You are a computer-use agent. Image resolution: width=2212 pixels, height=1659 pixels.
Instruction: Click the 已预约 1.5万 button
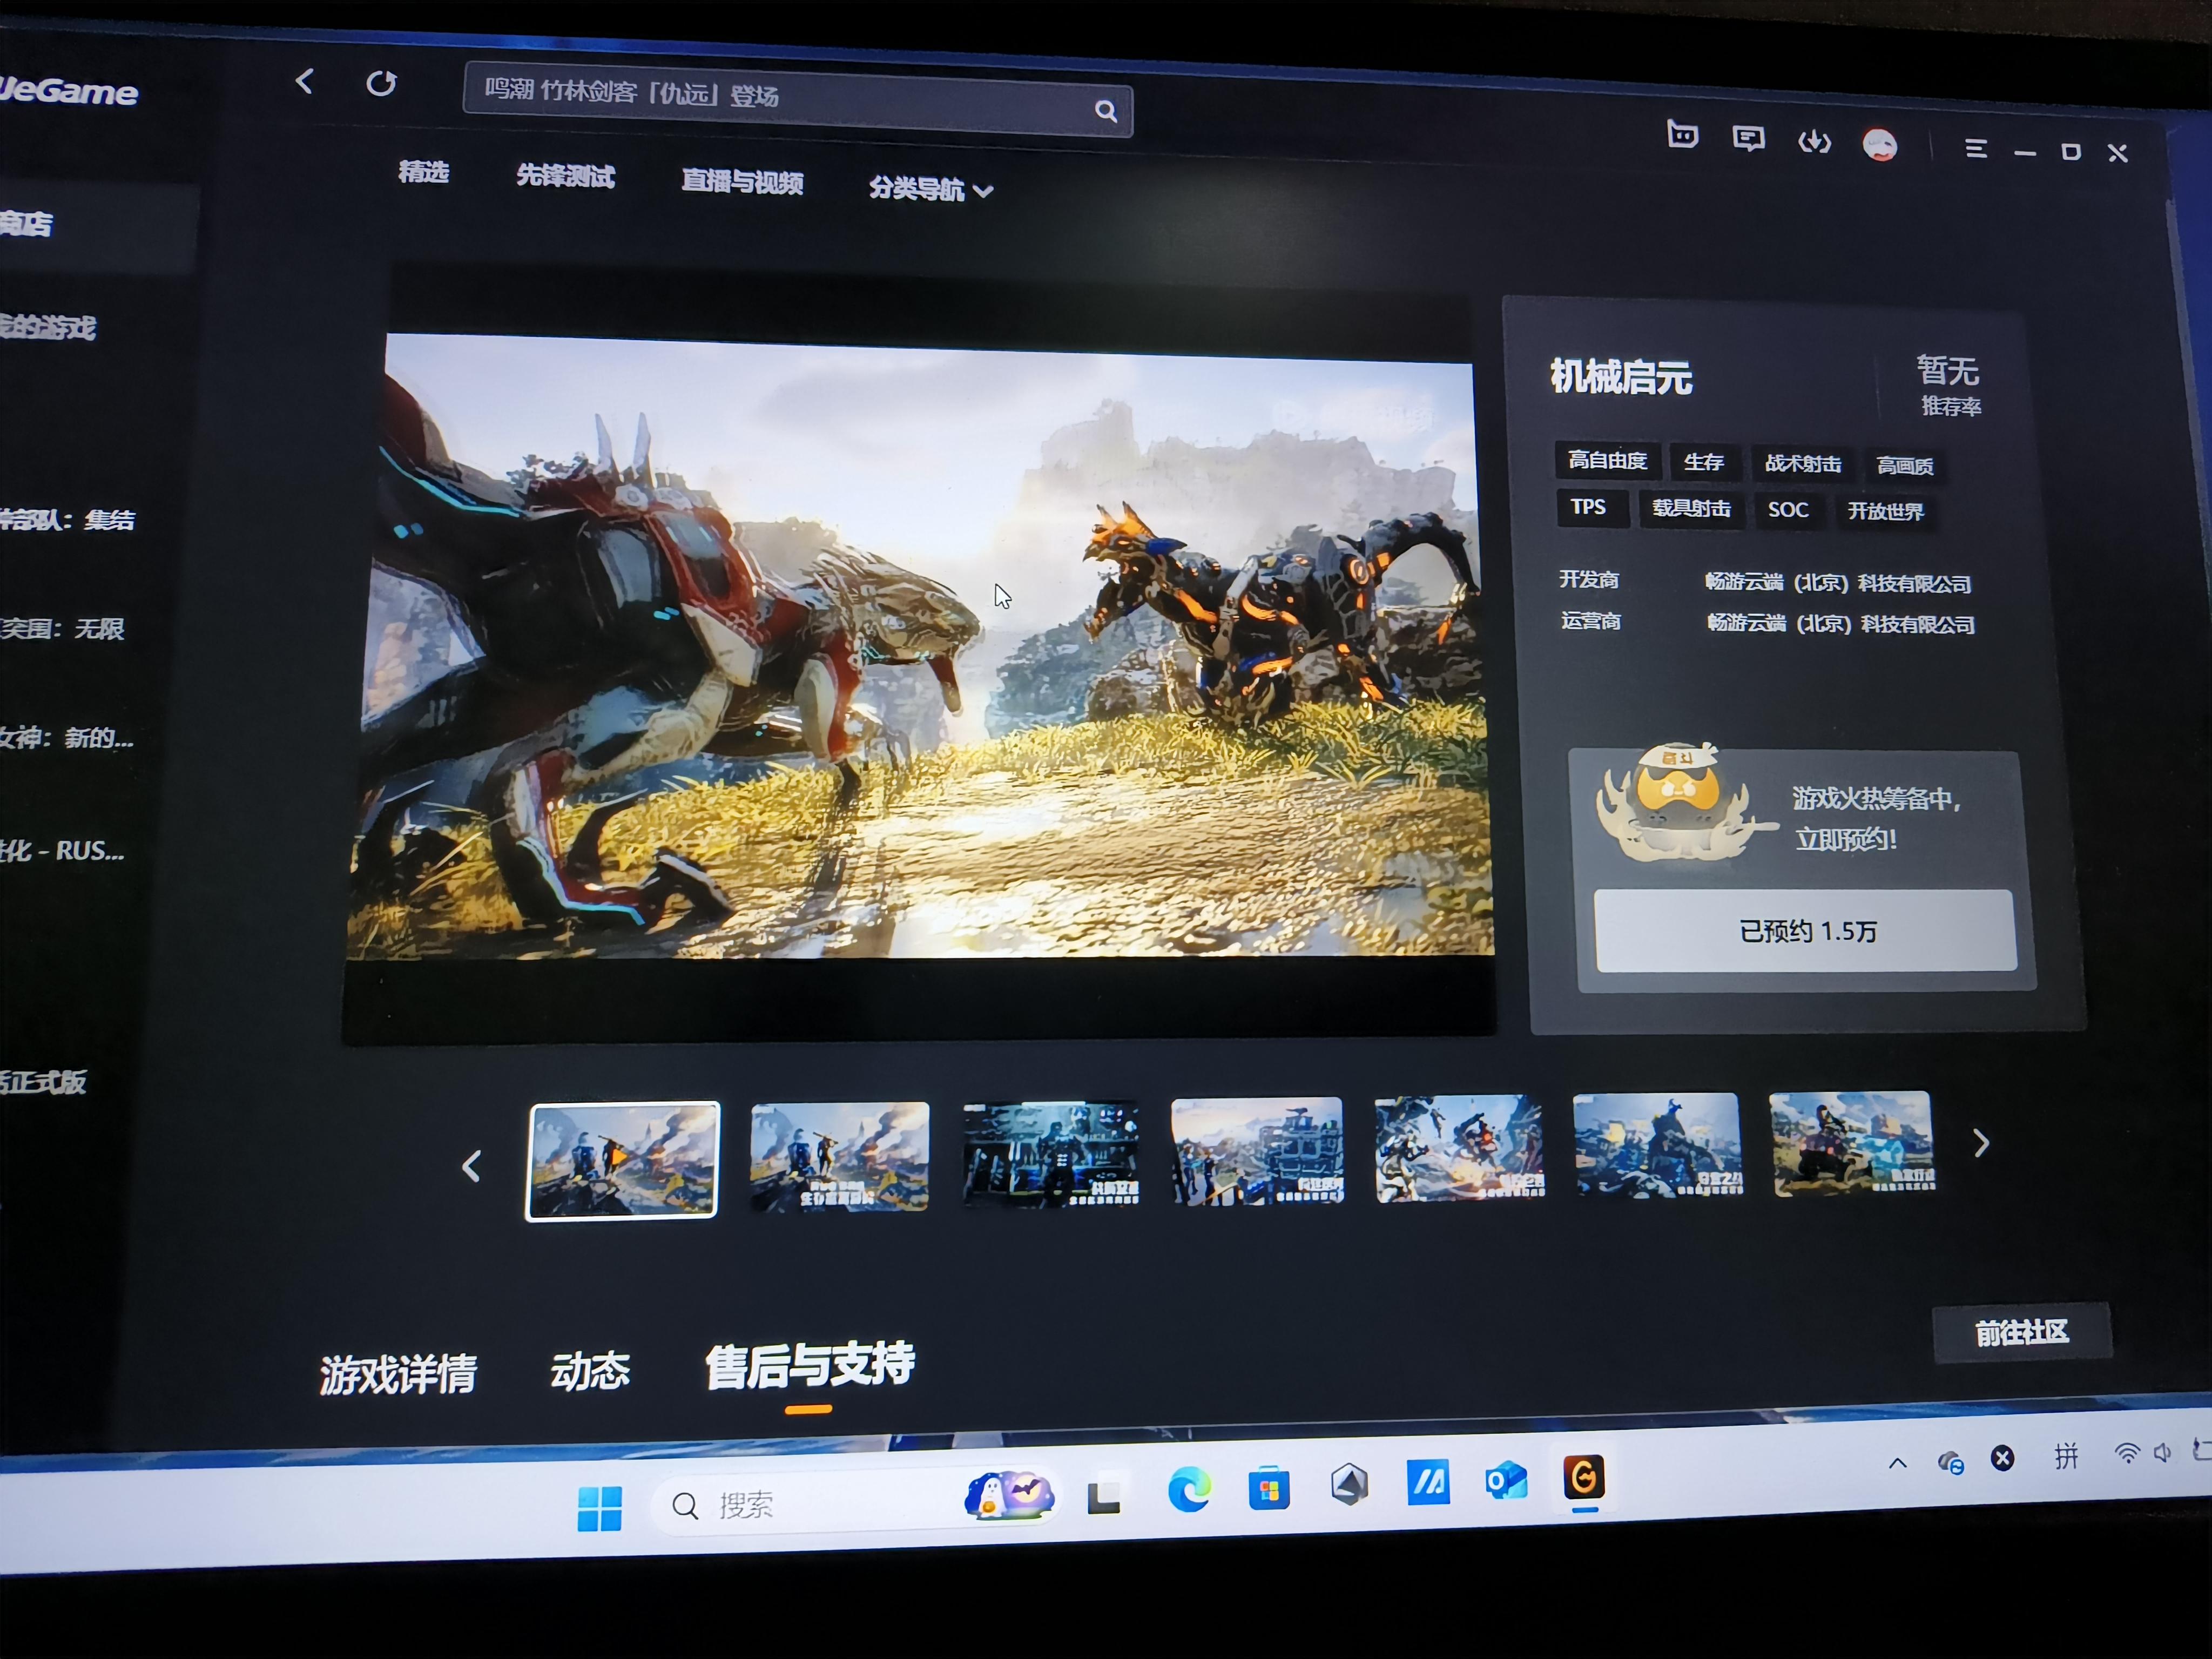(1805, 931)
